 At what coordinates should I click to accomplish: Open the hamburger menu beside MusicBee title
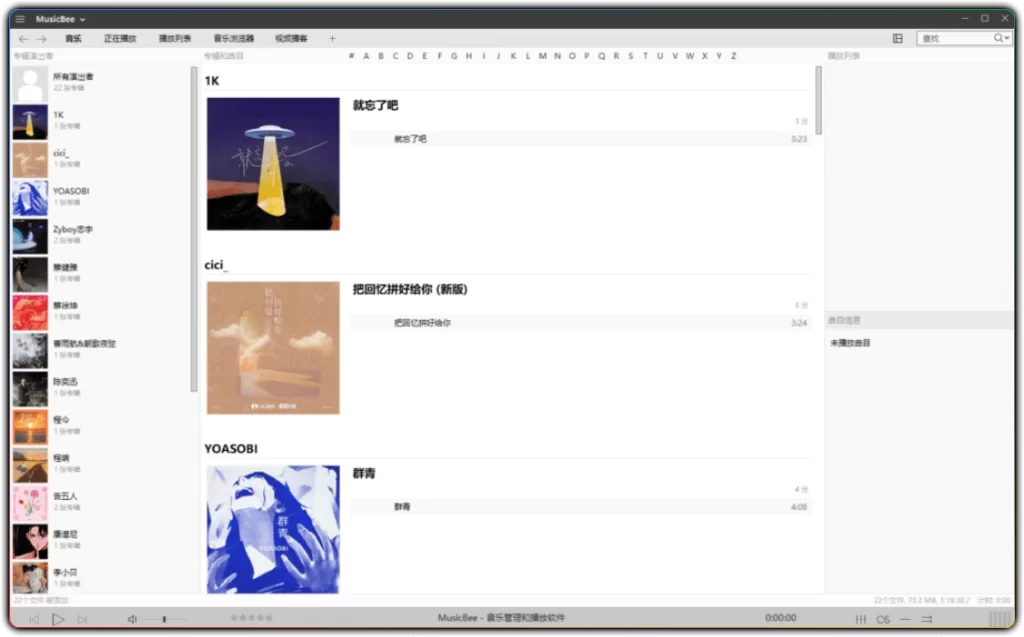[19, 18]
